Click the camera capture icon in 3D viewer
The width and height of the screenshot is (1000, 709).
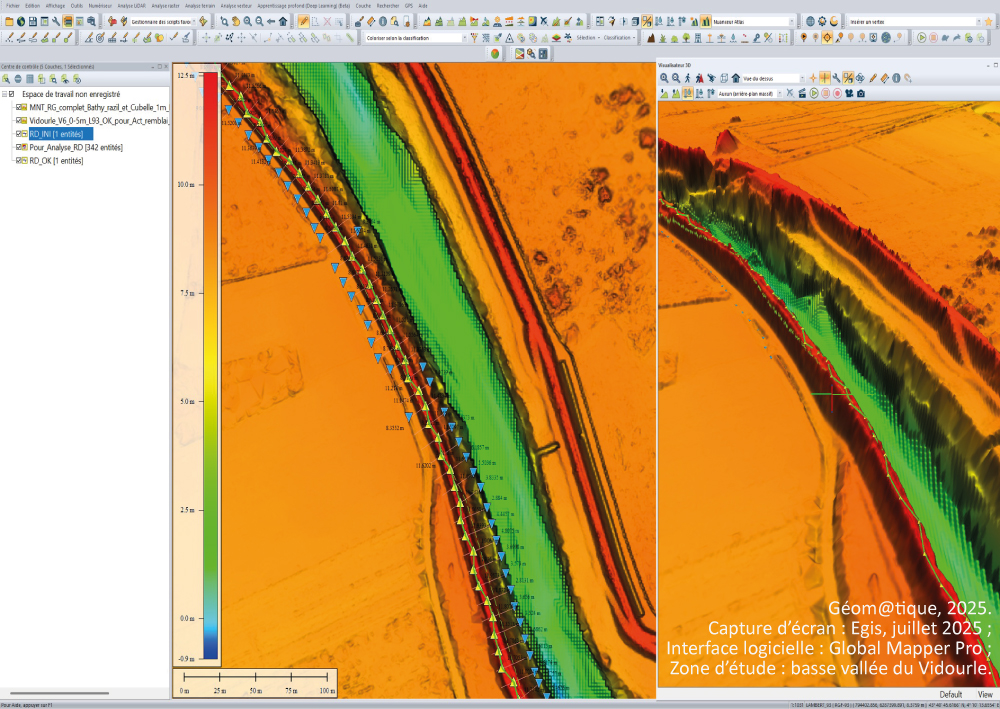click(860, 93)
